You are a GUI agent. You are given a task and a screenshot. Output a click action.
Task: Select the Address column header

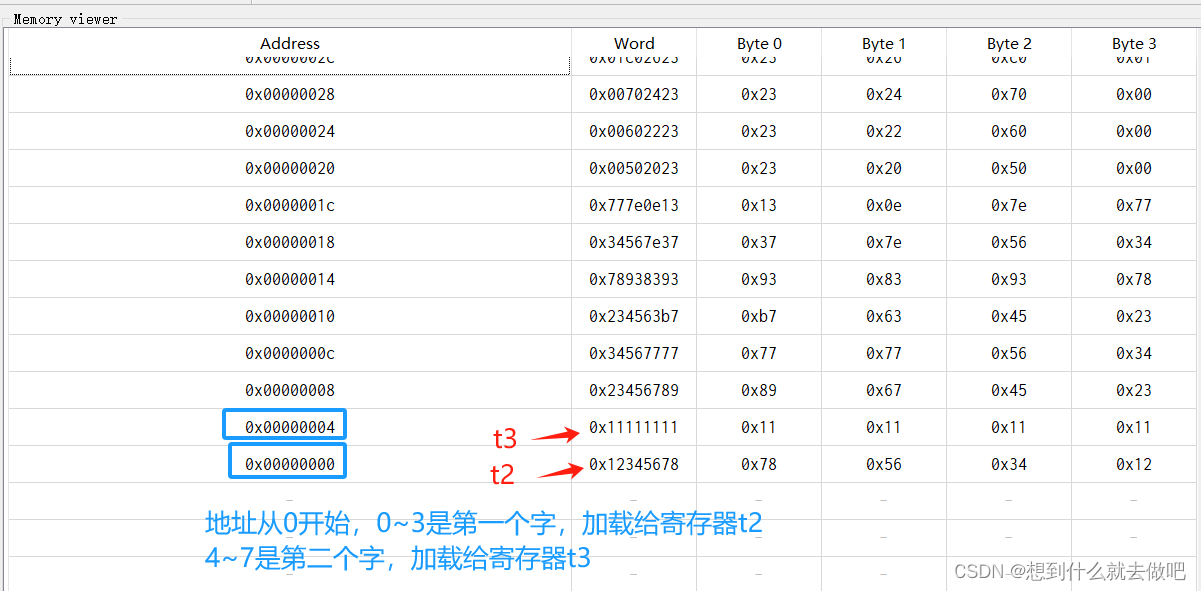coord(290,43)
